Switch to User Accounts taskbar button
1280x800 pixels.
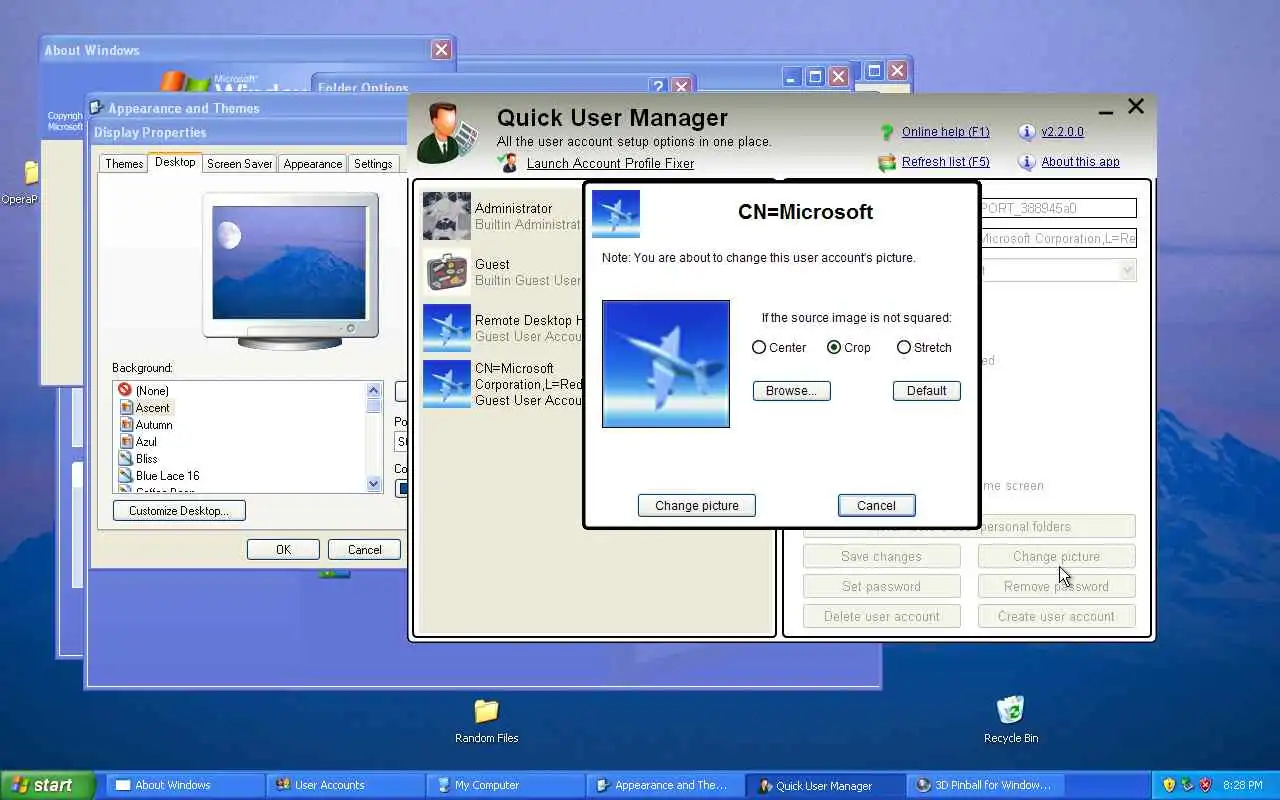(x=344, y=785)
